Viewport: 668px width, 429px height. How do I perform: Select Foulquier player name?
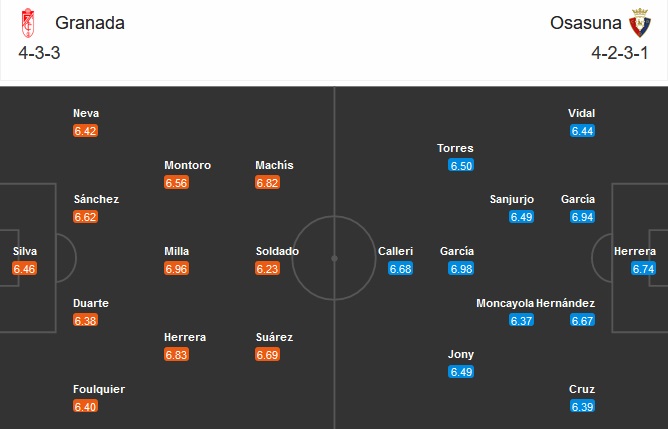click(x=99, y=389)
